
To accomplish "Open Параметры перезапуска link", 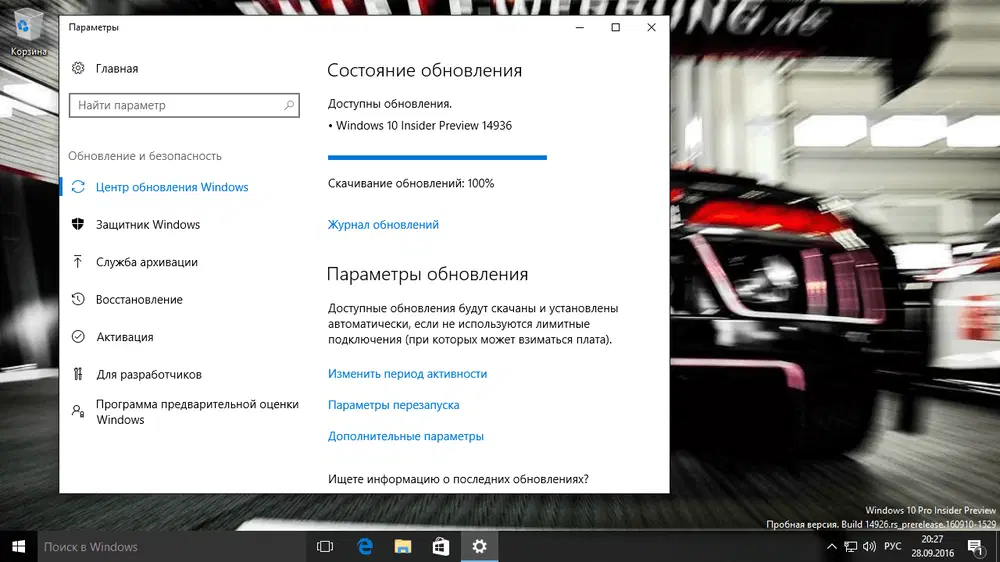I will [x=393, y=405].
